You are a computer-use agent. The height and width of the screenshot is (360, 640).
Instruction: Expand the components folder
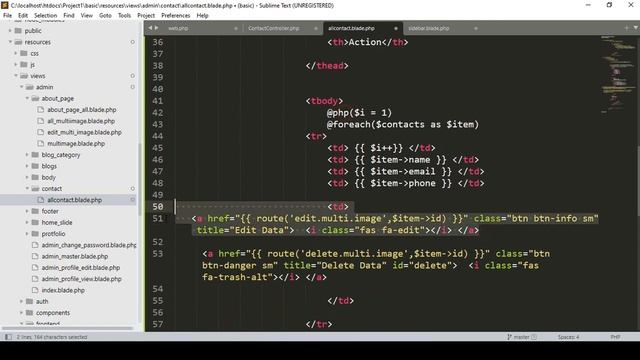point(22,313)
